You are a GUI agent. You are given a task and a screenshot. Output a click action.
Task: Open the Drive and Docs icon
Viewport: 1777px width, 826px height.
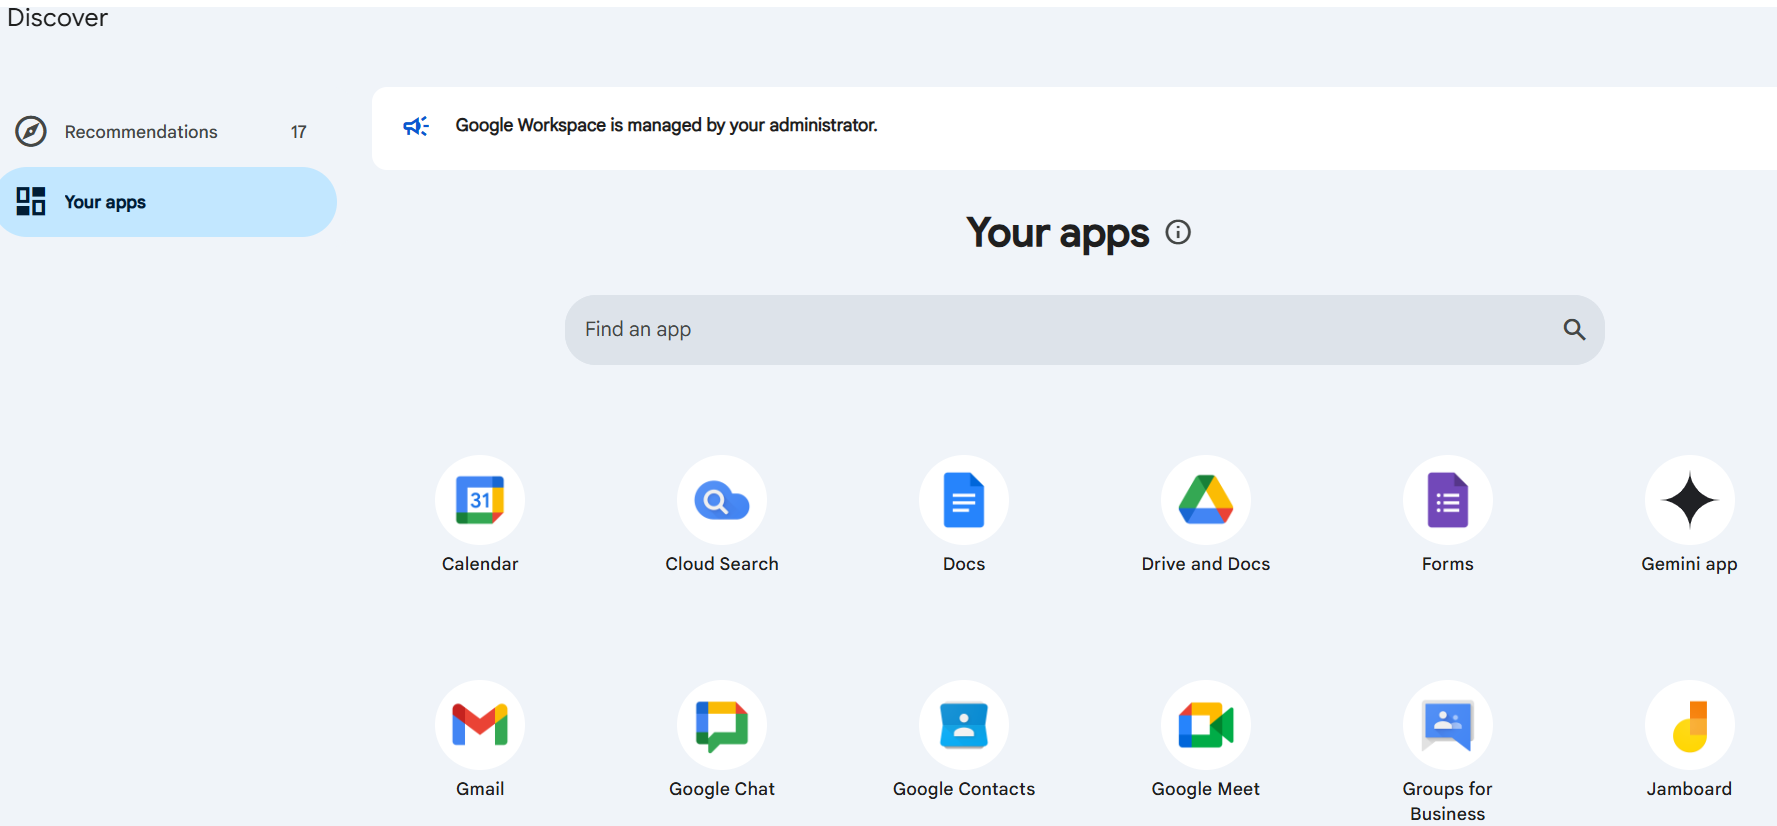pyautogui.click(x=1206, y=500)
